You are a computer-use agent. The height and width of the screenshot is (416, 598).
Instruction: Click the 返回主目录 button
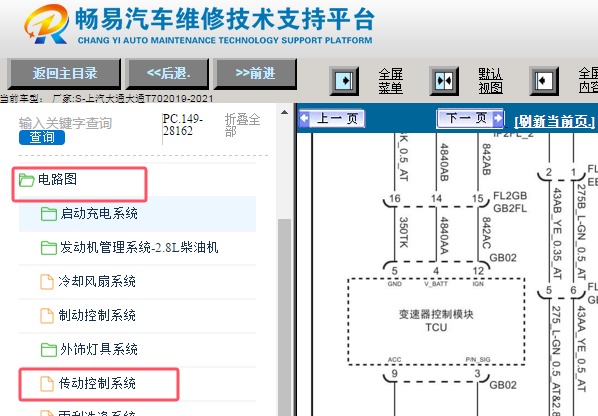tap(64, 73)
